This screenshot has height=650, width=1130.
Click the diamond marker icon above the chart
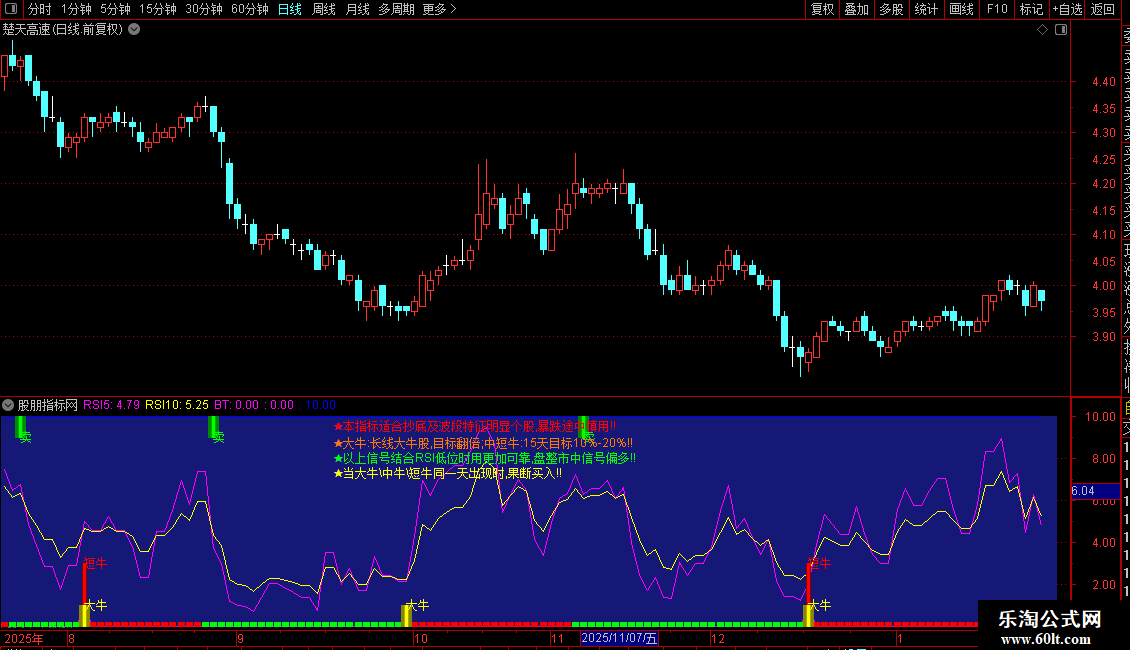(x=1042, y=30)
